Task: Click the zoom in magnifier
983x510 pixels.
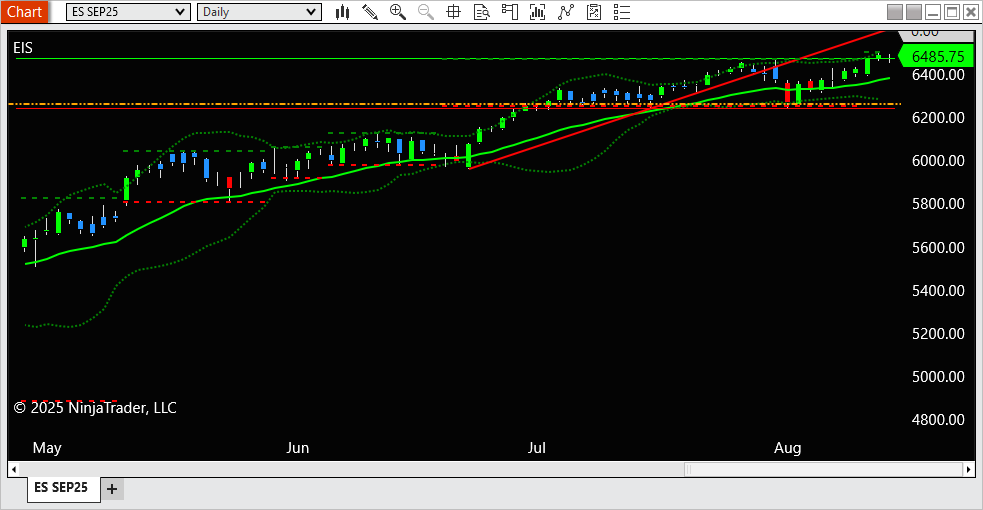Action: pyautogui.click(x=397, y=12)
